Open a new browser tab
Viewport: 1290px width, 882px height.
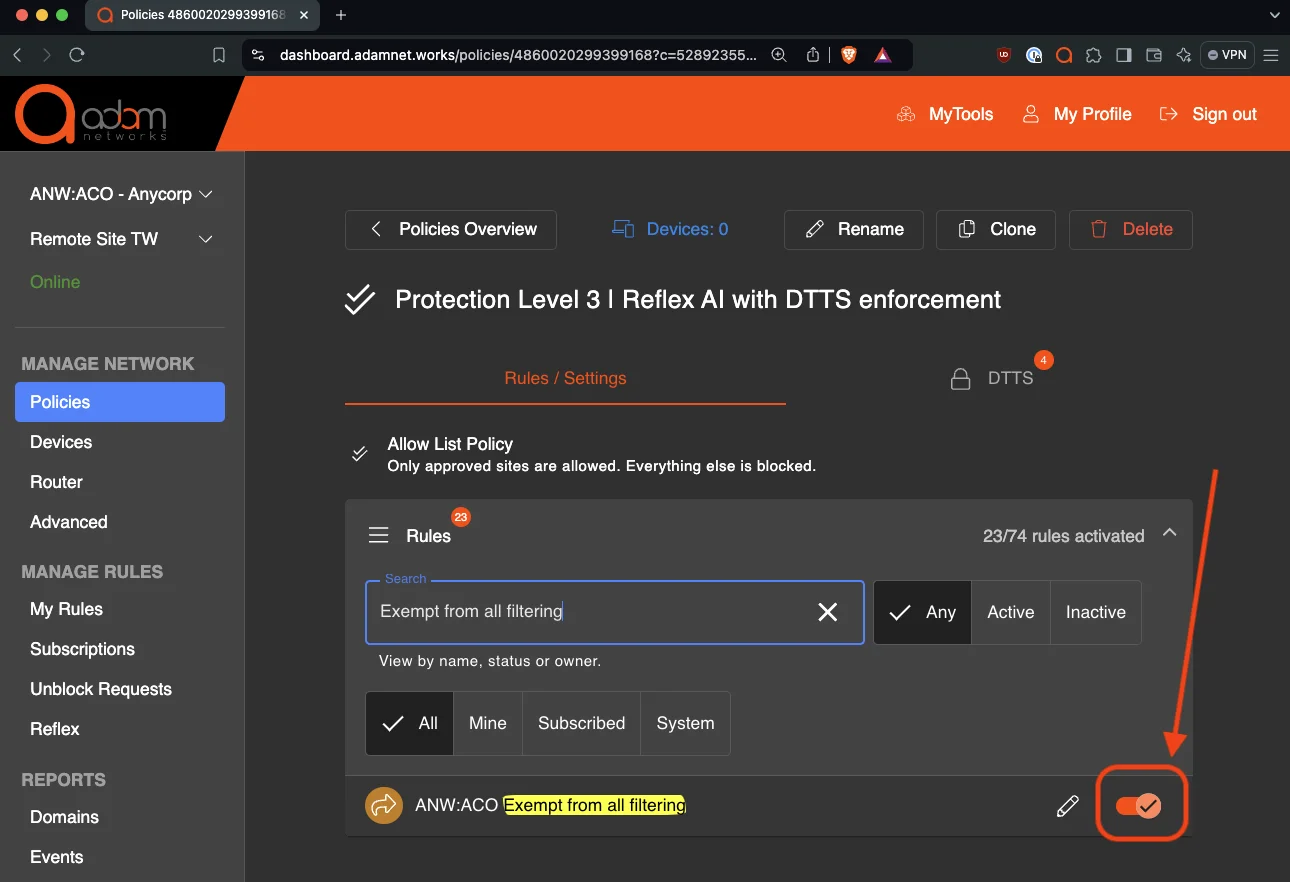[341, 15]
